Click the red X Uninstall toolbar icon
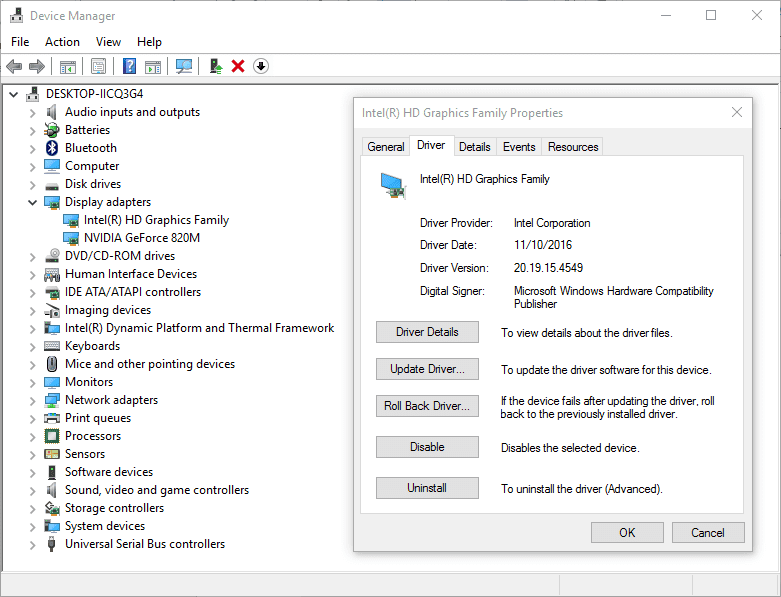The height and width of the screenshot is (597, 781). coord(238,66)
